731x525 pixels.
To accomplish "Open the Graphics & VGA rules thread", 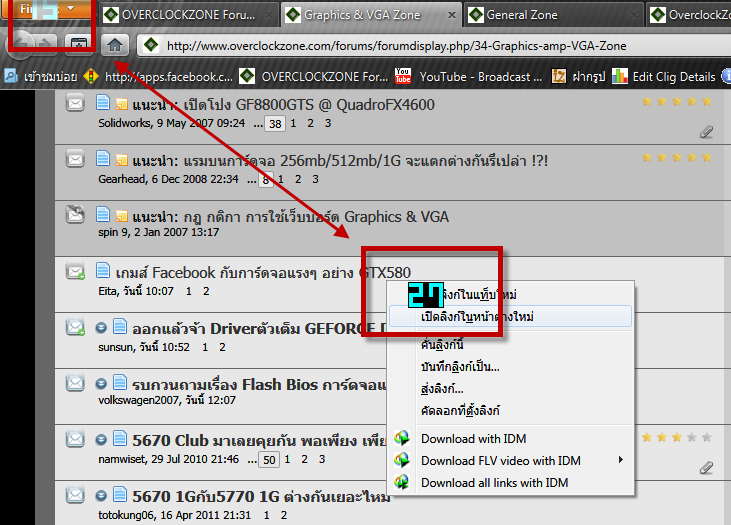I will pos(316,217).
